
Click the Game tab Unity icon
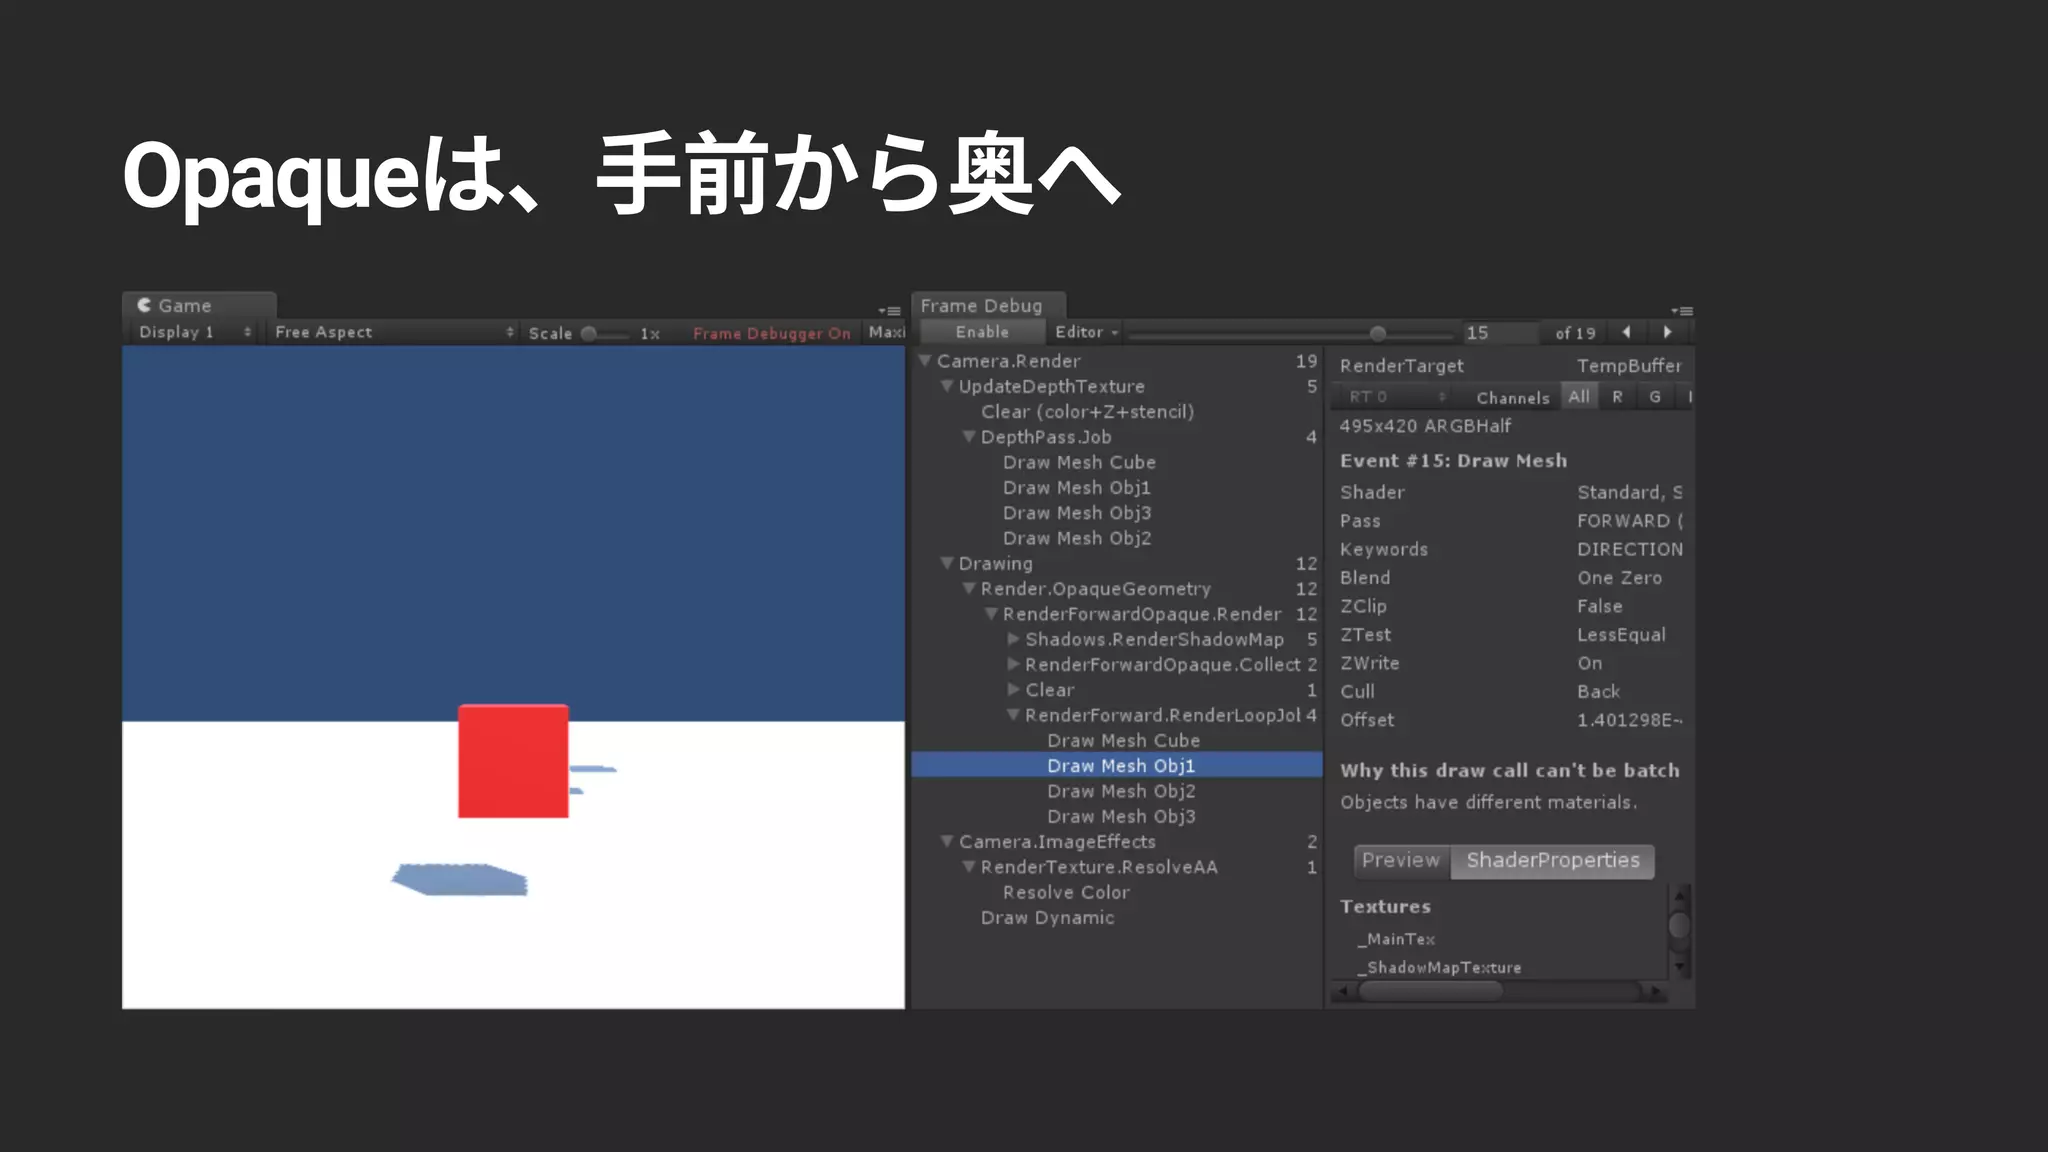[145, 305]
